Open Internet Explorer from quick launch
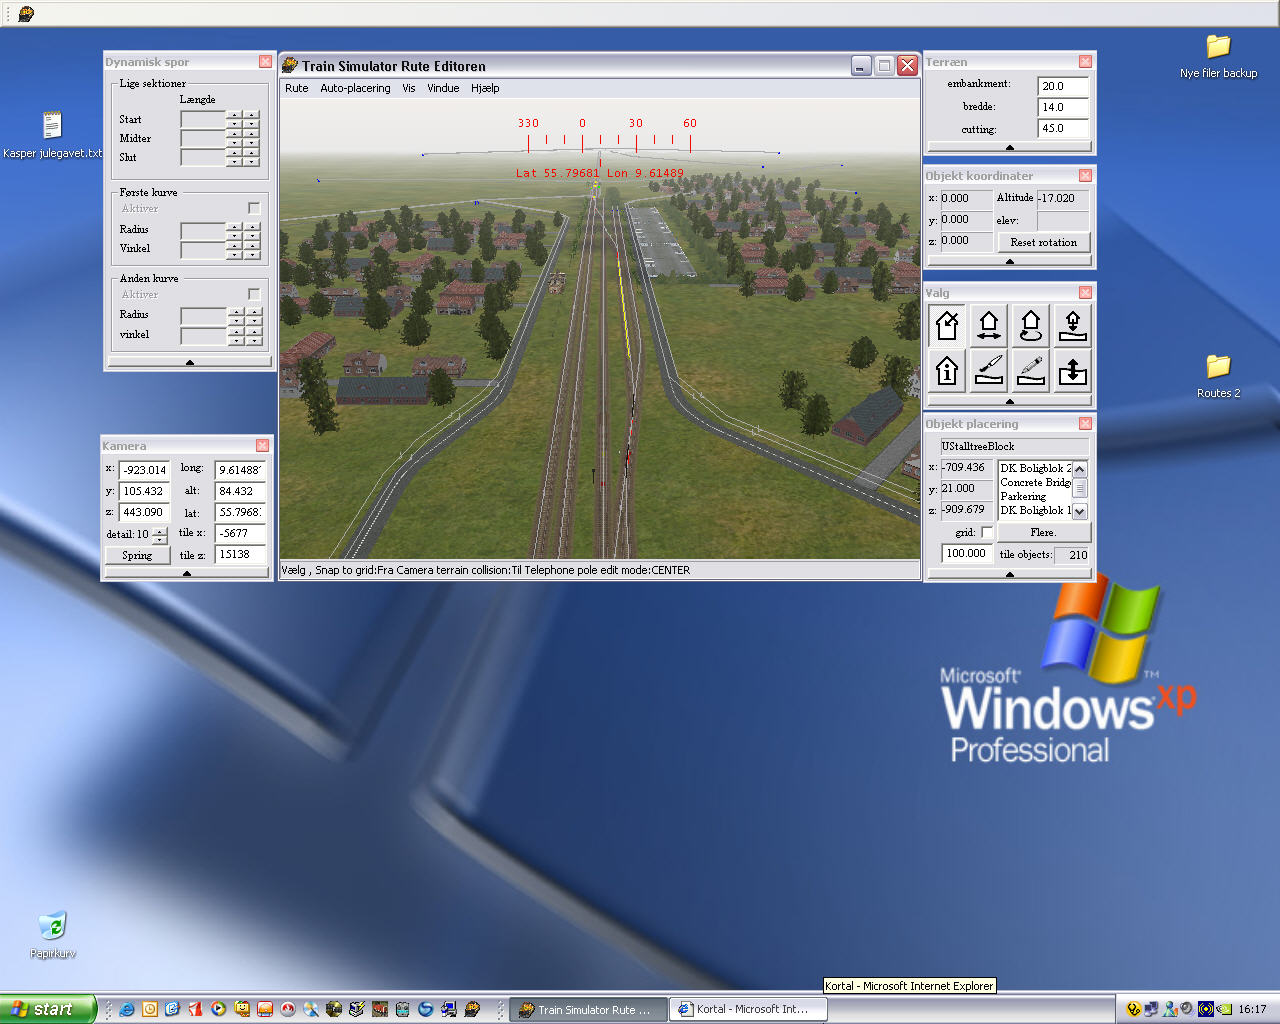Image resolution: width=1280 pixels, height=1024 pixels. (127, 1009)
